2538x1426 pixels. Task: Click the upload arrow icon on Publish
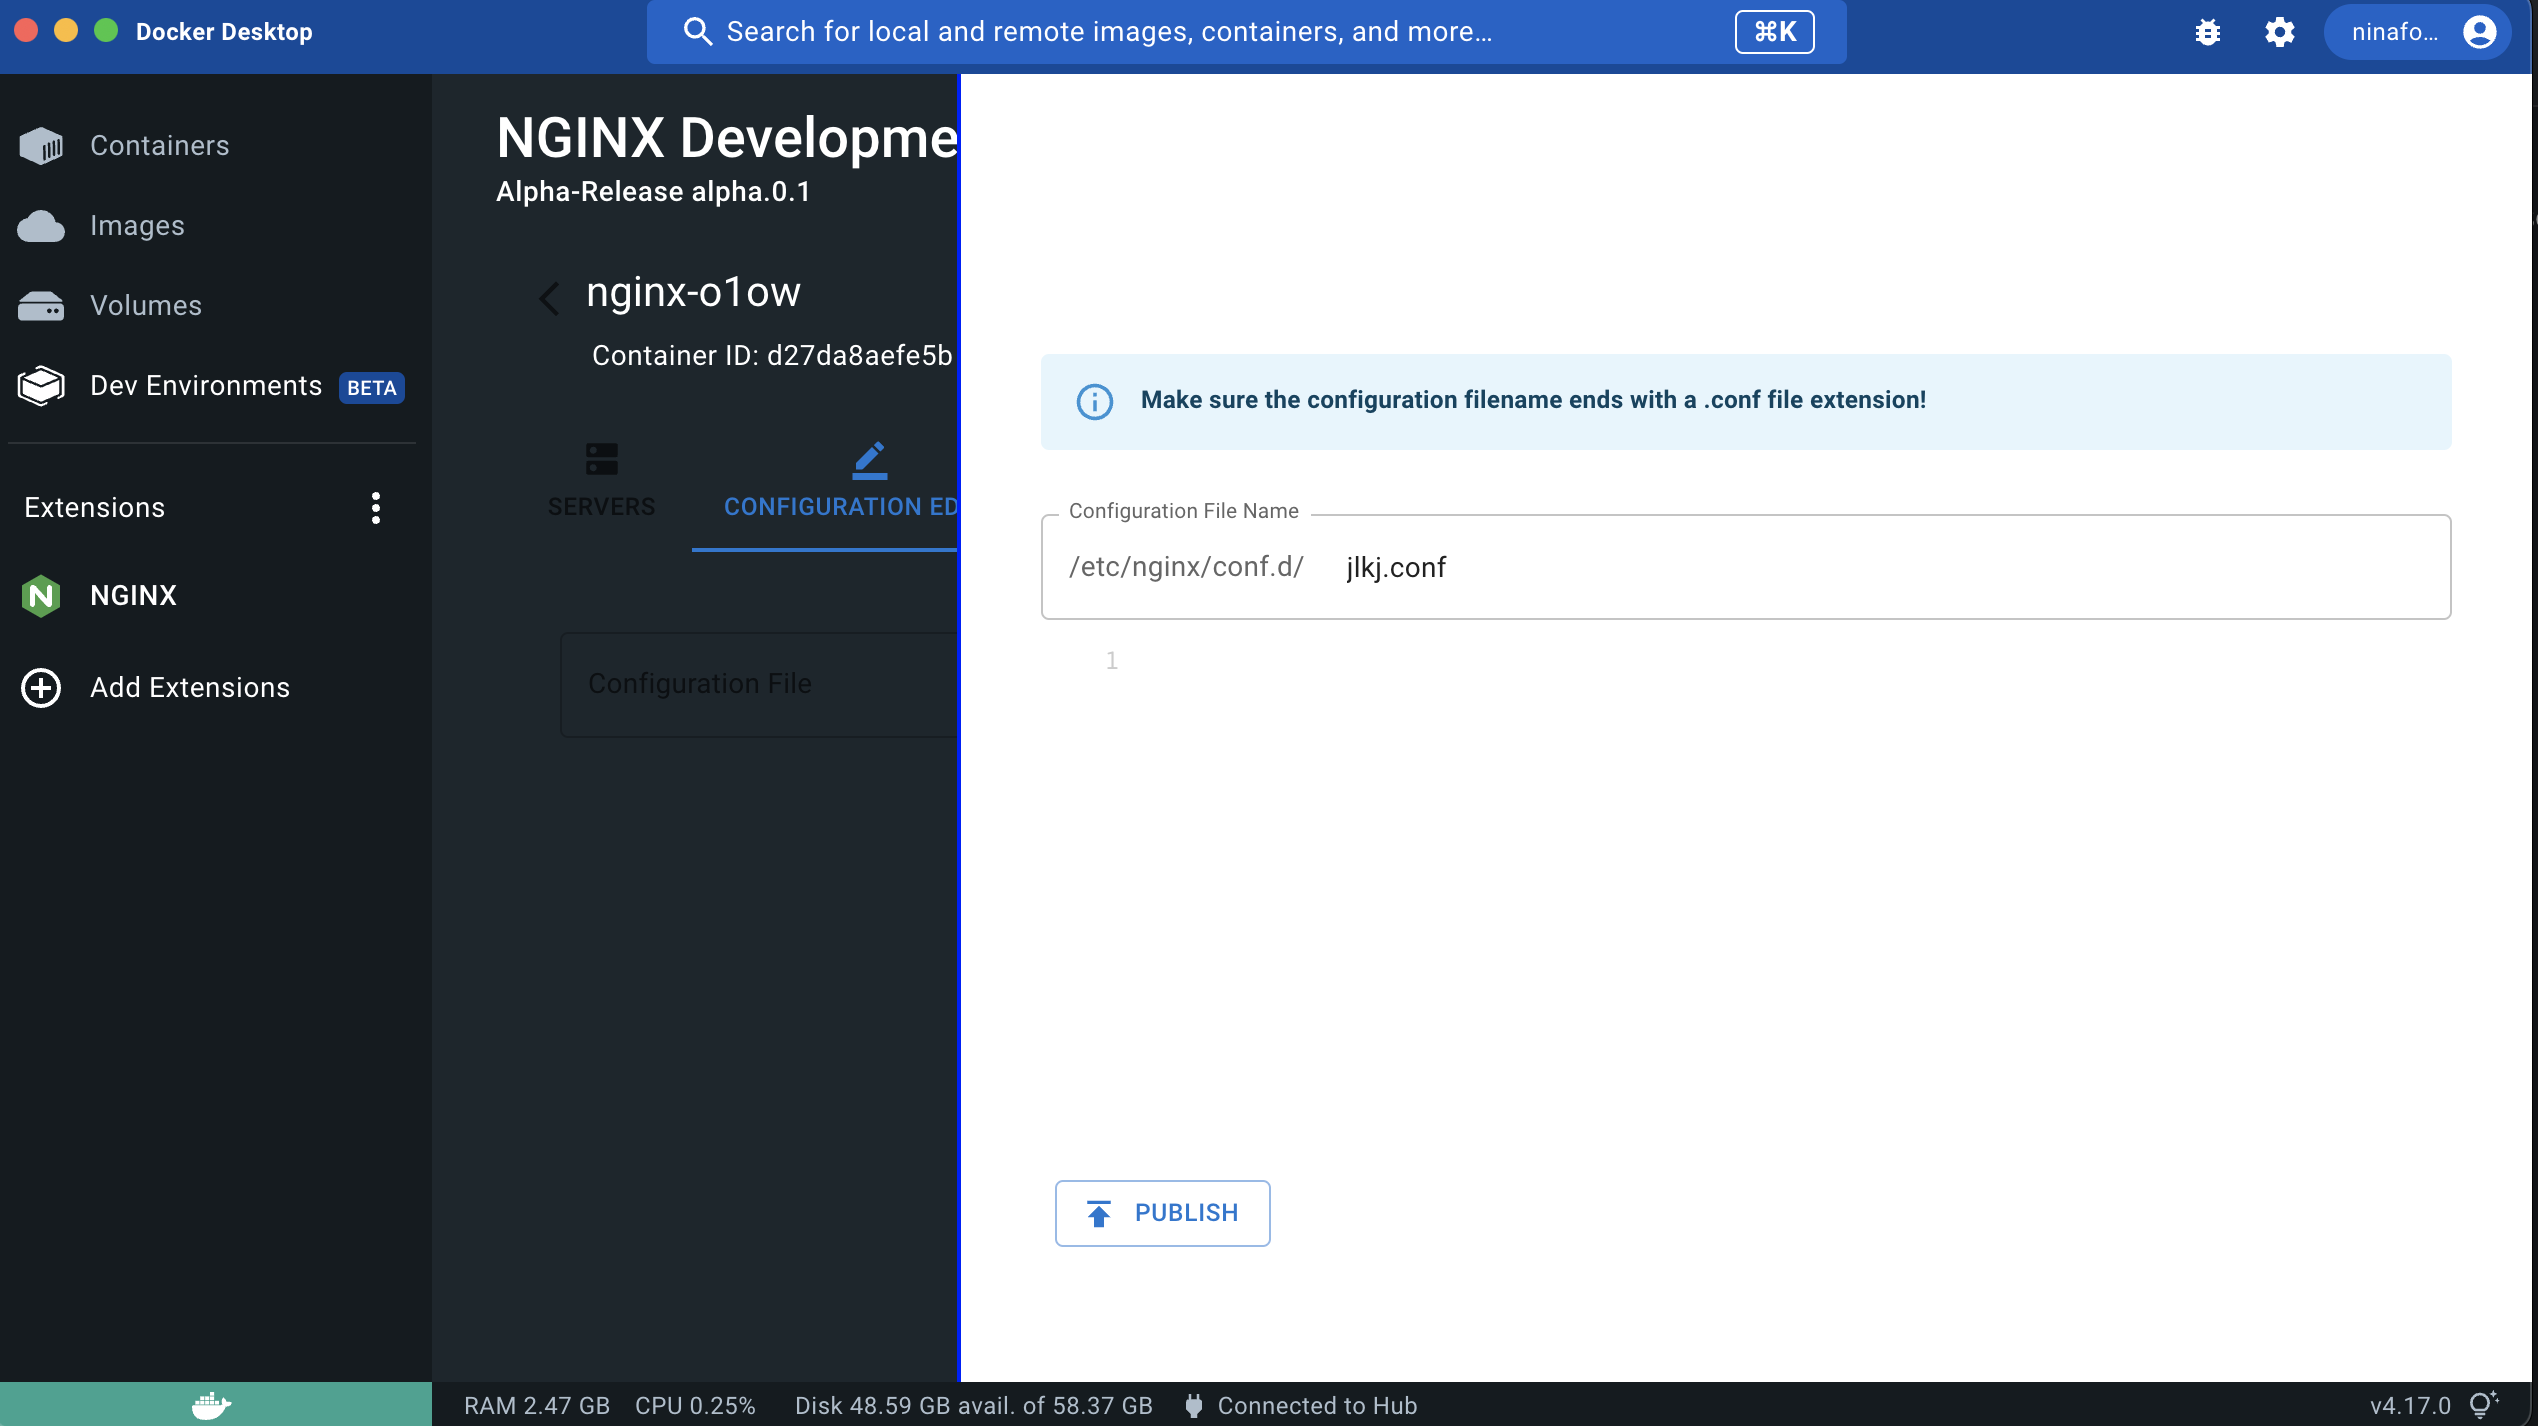pyautogui.click(x=1099, y=1214)
